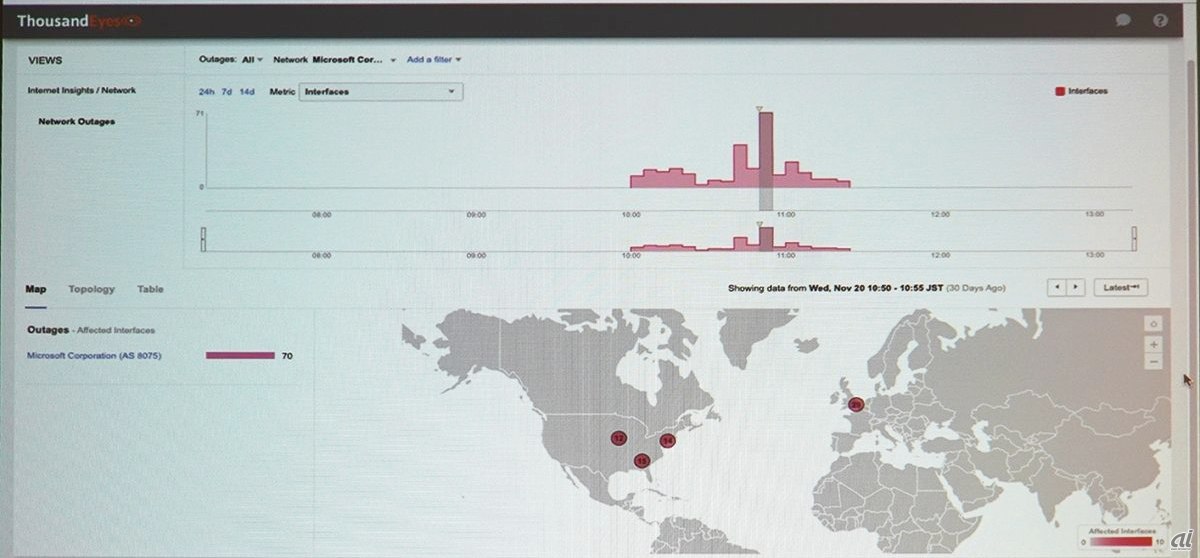Open Microsoft Corporation (AS 8075) link
This screenshot has width=1200, height=558.
pyautogui.click(x=94, y=355)
